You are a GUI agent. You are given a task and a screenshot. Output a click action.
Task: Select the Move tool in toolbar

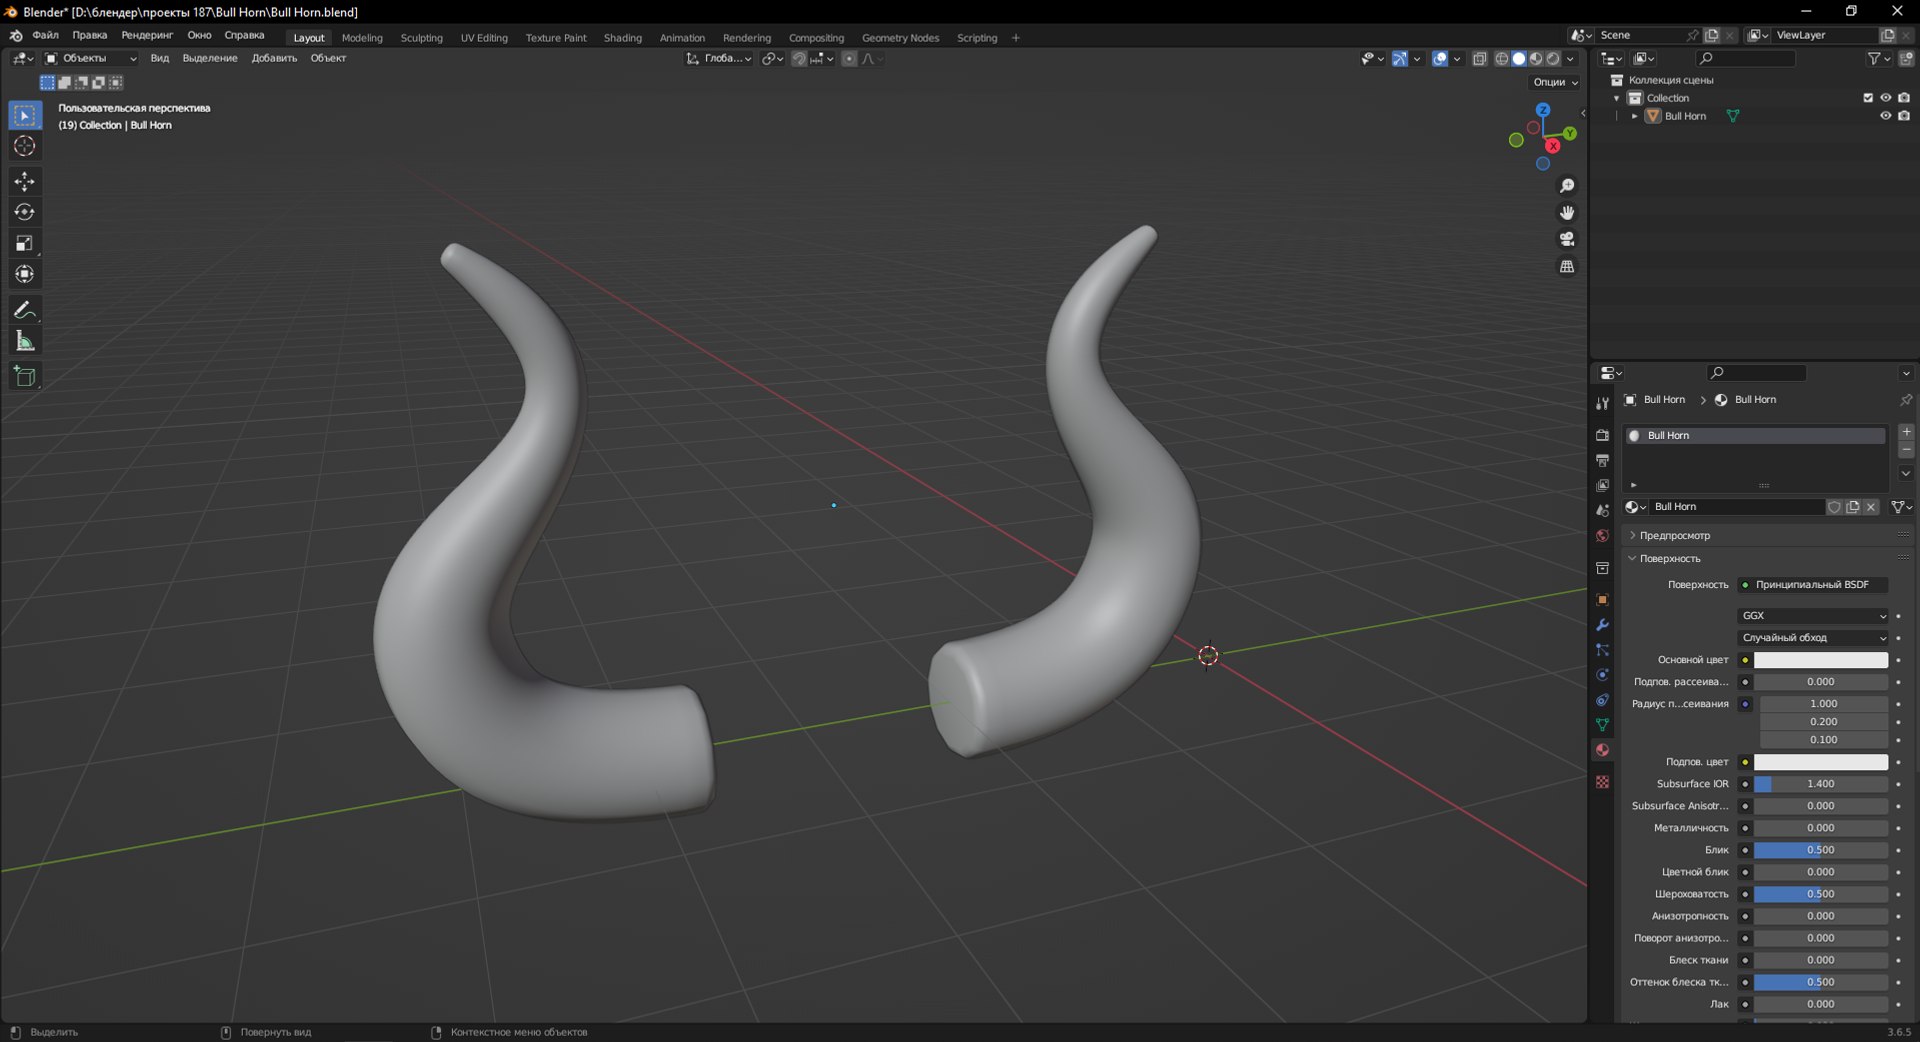(25, 181)
